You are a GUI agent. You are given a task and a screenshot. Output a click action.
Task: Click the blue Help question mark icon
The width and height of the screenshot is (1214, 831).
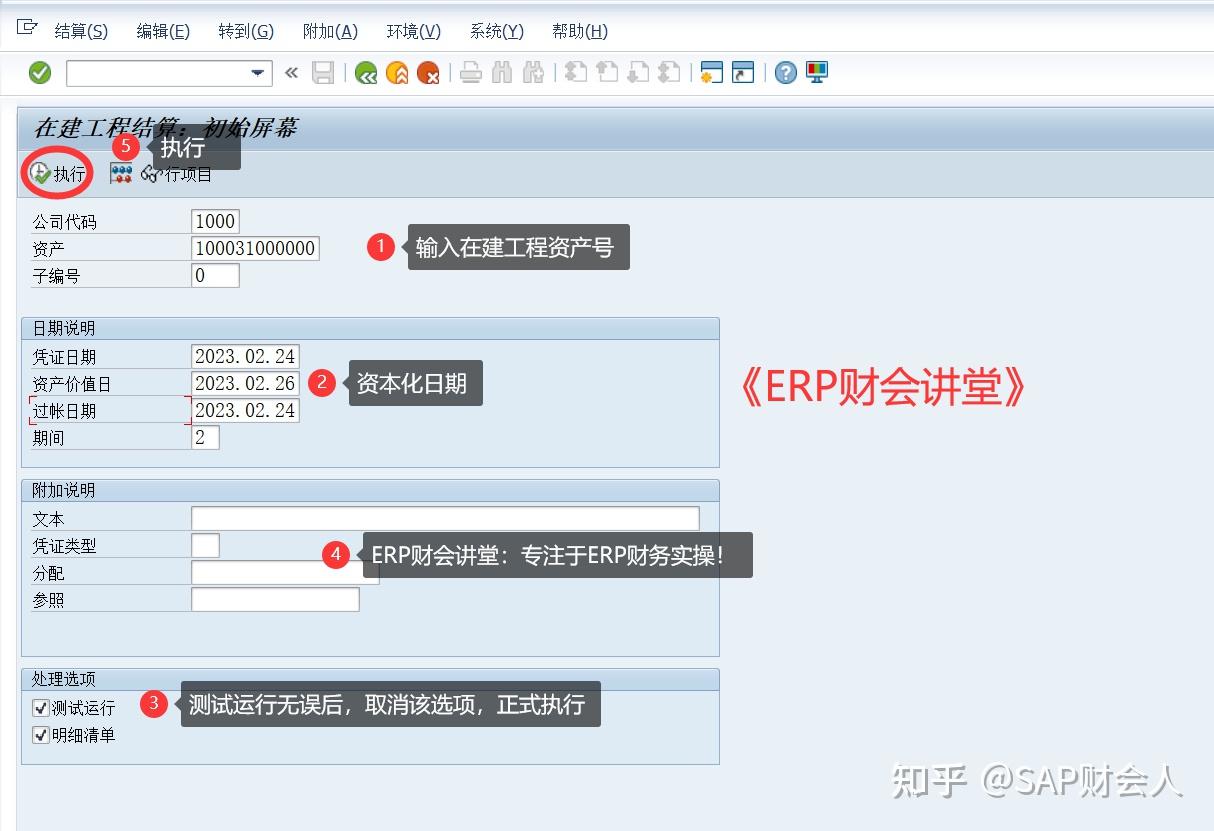pos(785,72)
